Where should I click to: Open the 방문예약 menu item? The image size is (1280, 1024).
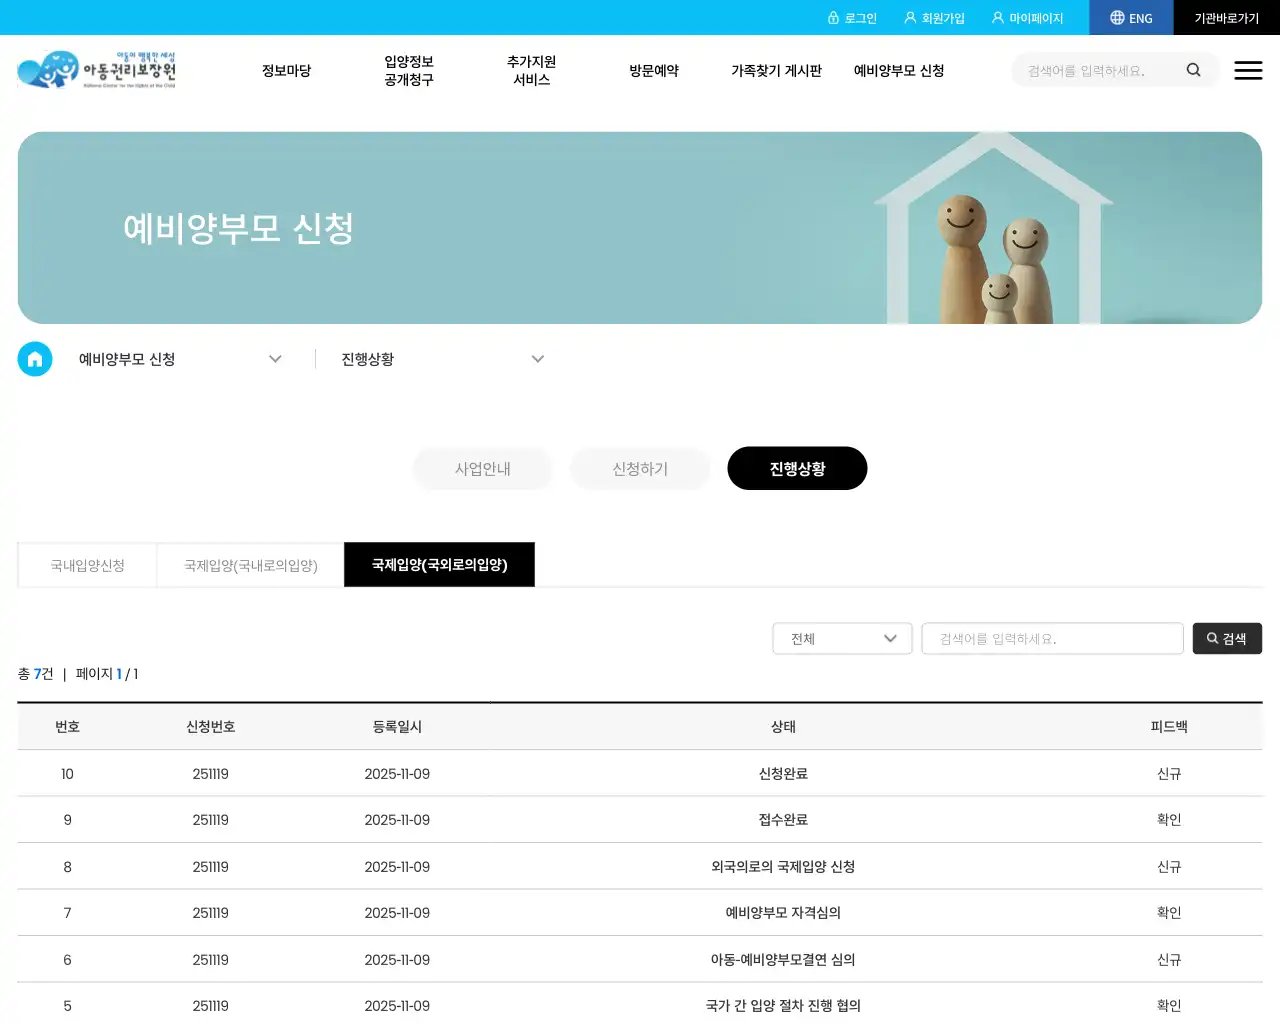tap(654, 70)
